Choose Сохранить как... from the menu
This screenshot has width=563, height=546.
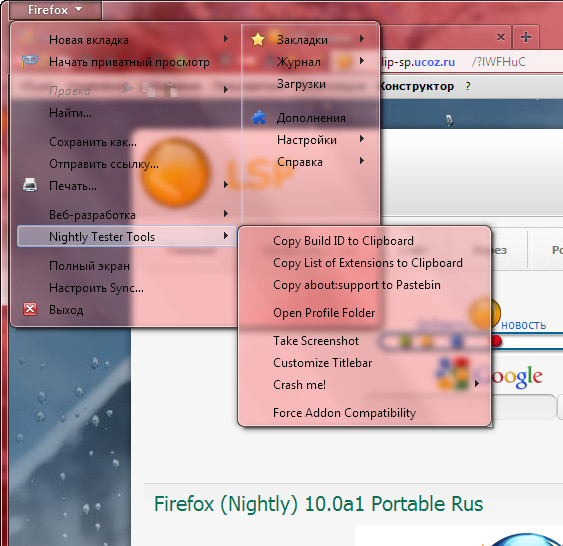(x=93, y=142)
